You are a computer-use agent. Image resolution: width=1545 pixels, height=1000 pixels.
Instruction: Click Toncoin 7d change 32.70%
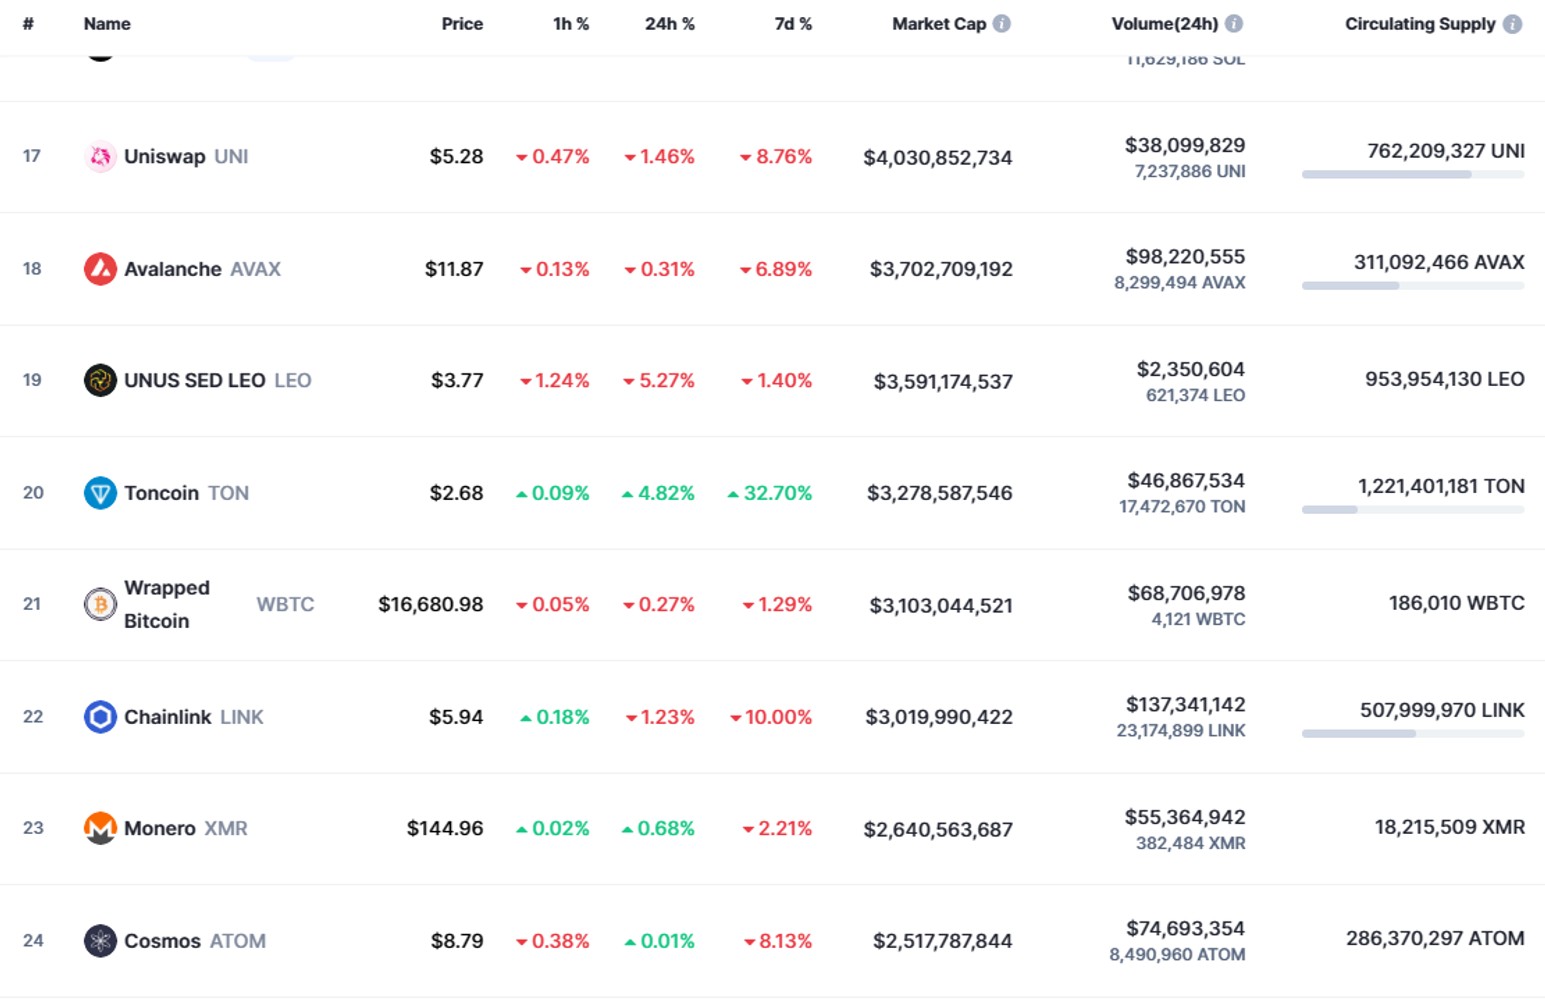coord(770,493)
